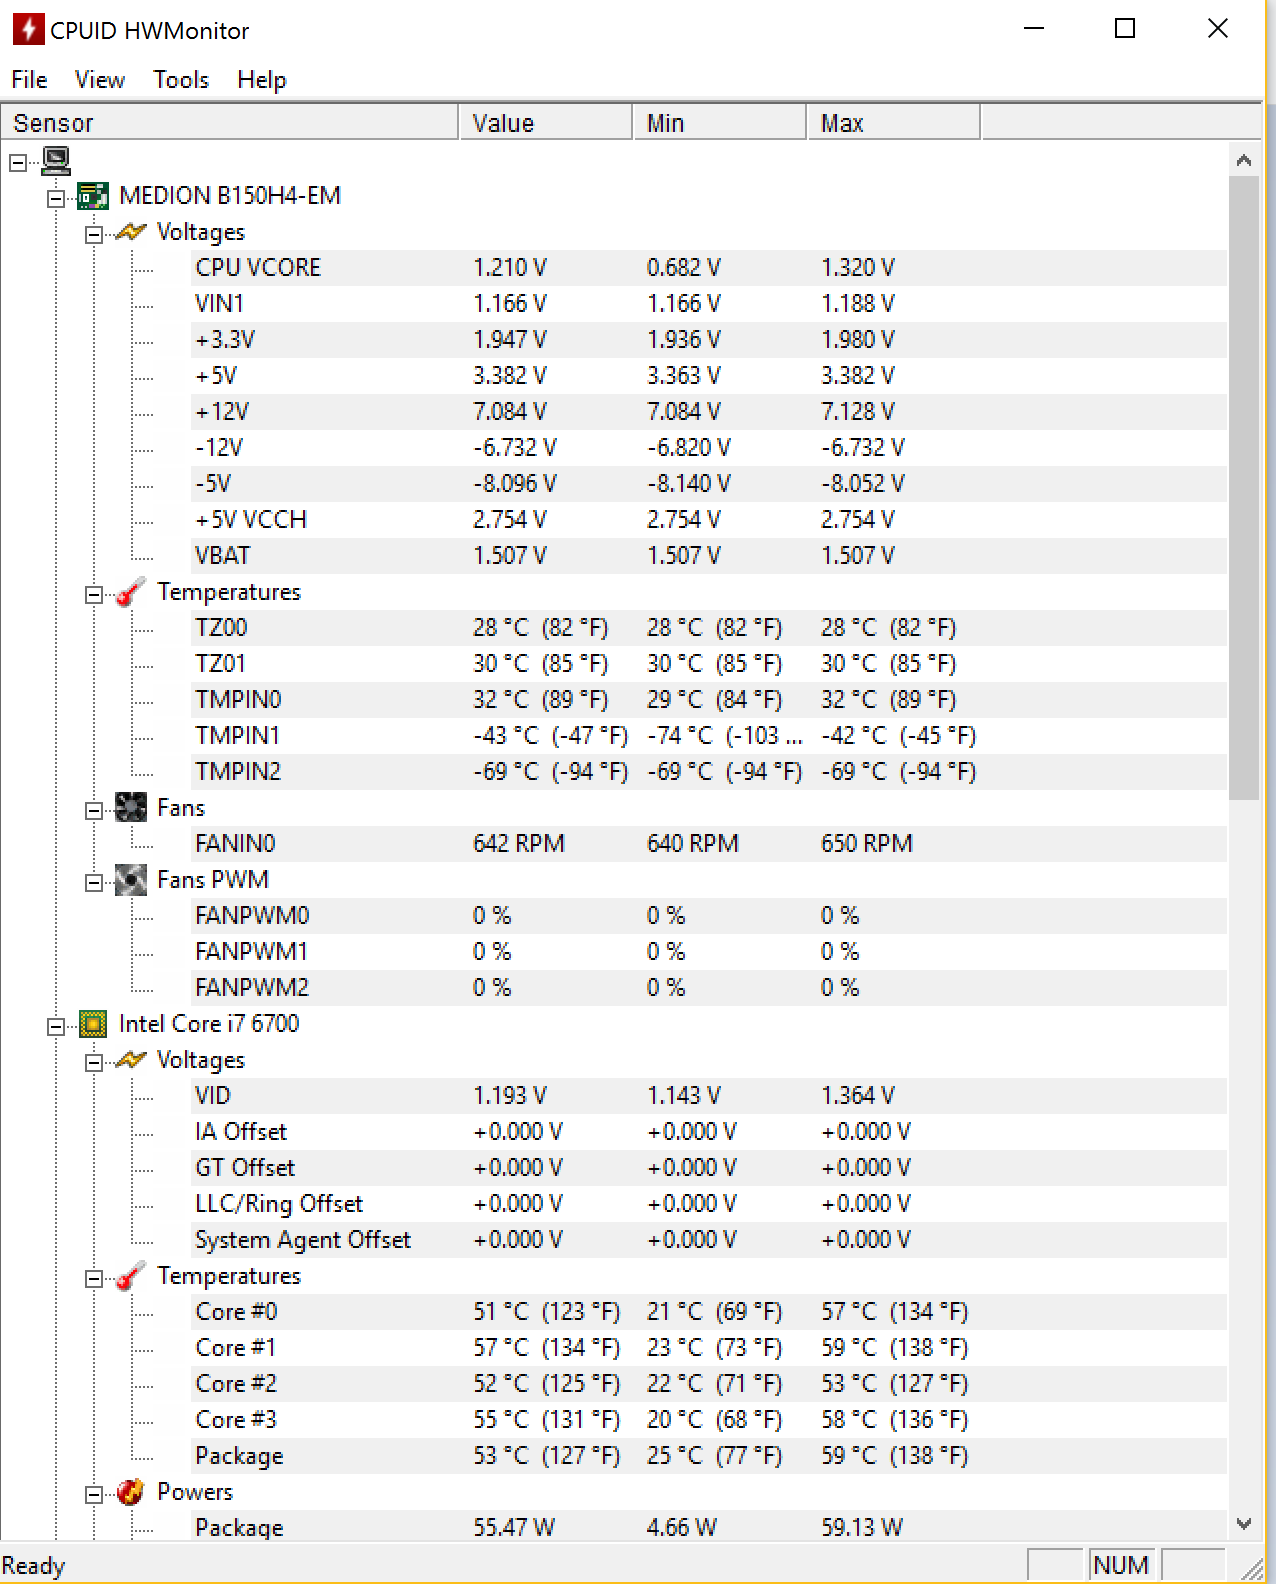Select the TZ00 temperature row
Screen dimensions: 1276x1584
pyautogui.click(x=709, y=628)
